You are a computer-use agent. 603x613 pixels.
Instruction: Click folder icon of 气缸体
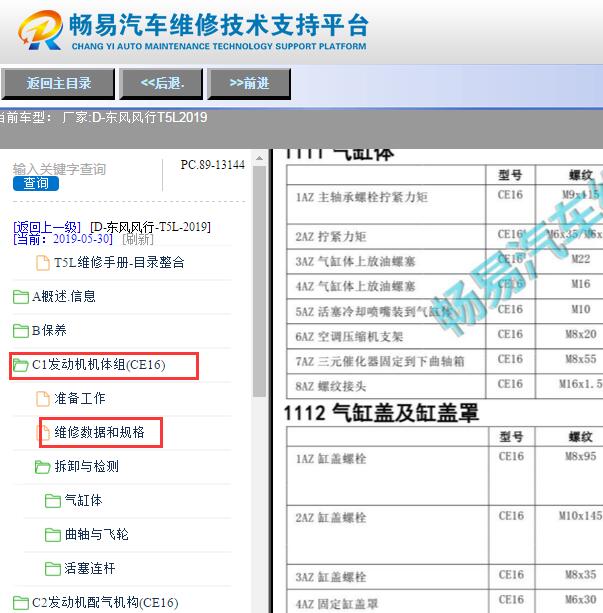click(x=53, y=501)
